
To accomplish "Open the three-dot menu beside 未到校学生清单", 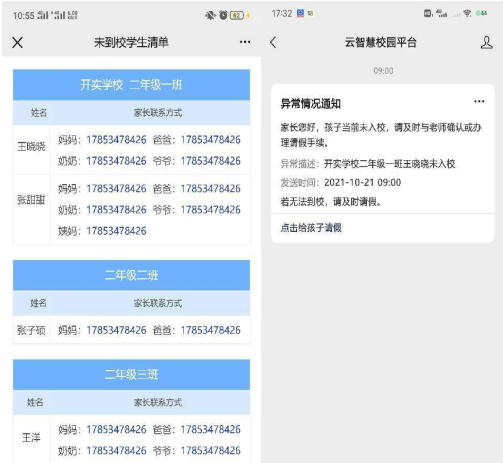I will click(x=245, y=42).
